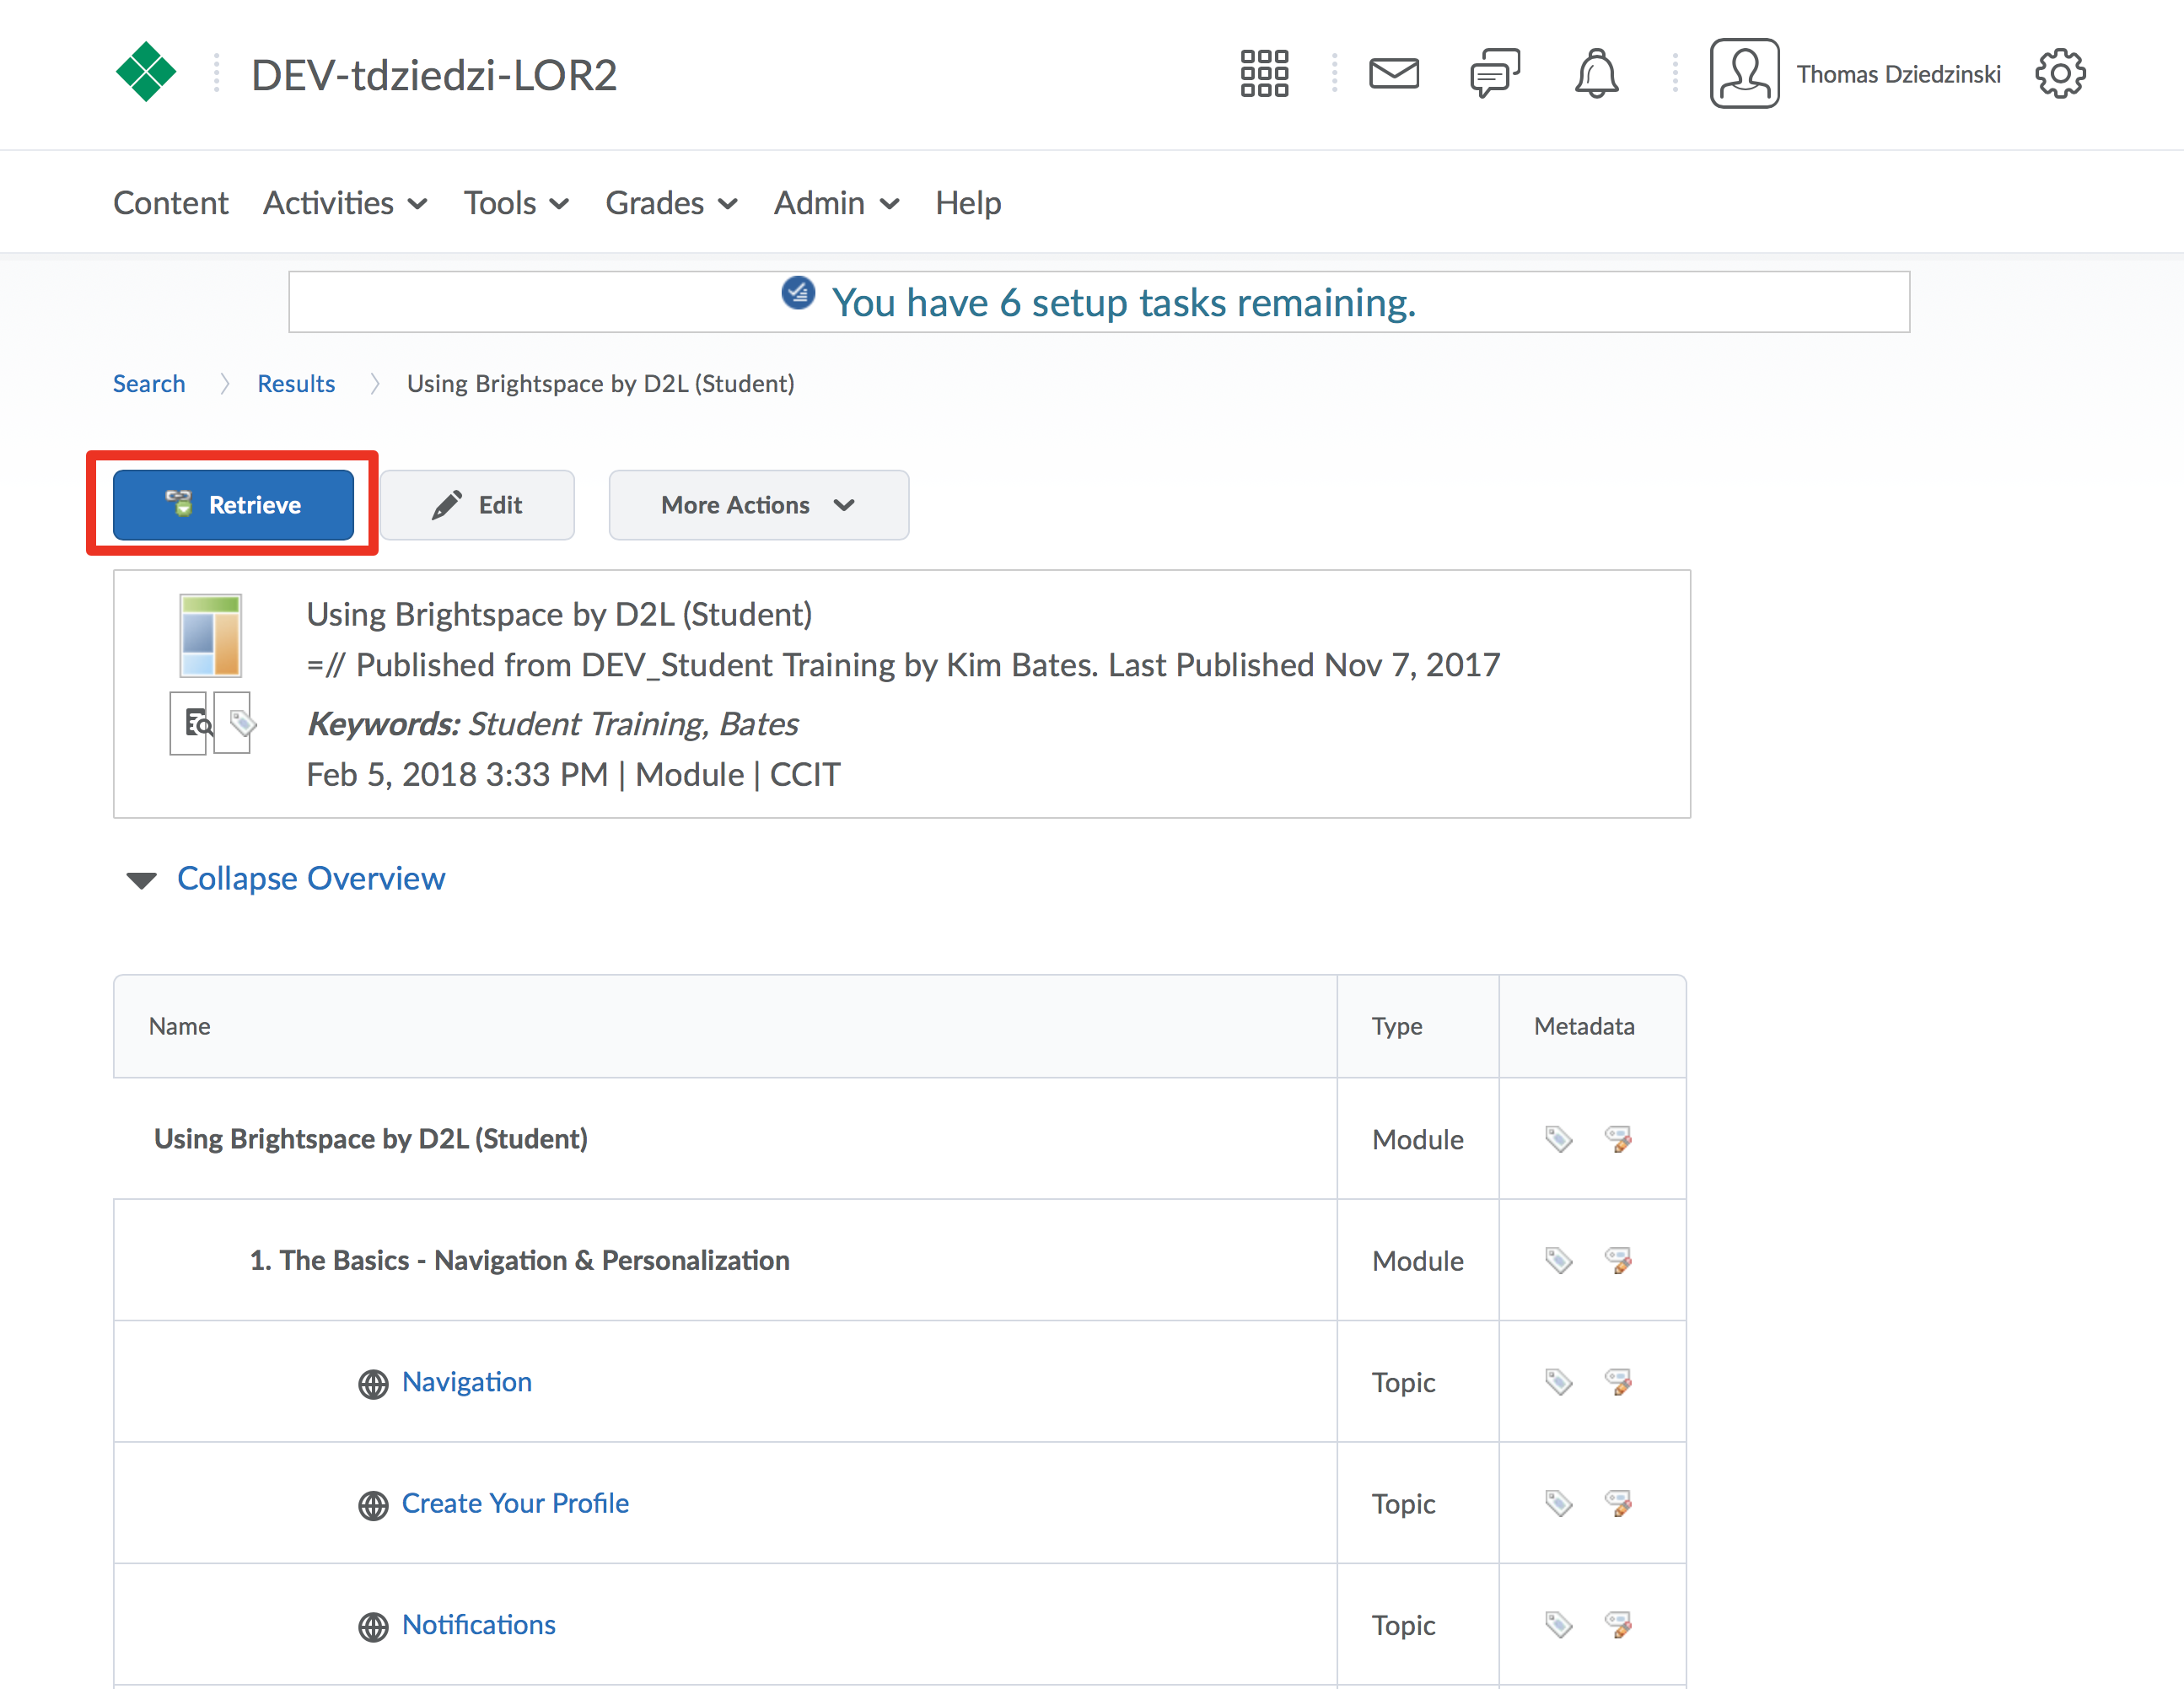Click 'Feb 5, 2018 3:33 PM | Module | CCIT' text
The width and height of the screenshot is (2184, 1689).
(573, 774)
